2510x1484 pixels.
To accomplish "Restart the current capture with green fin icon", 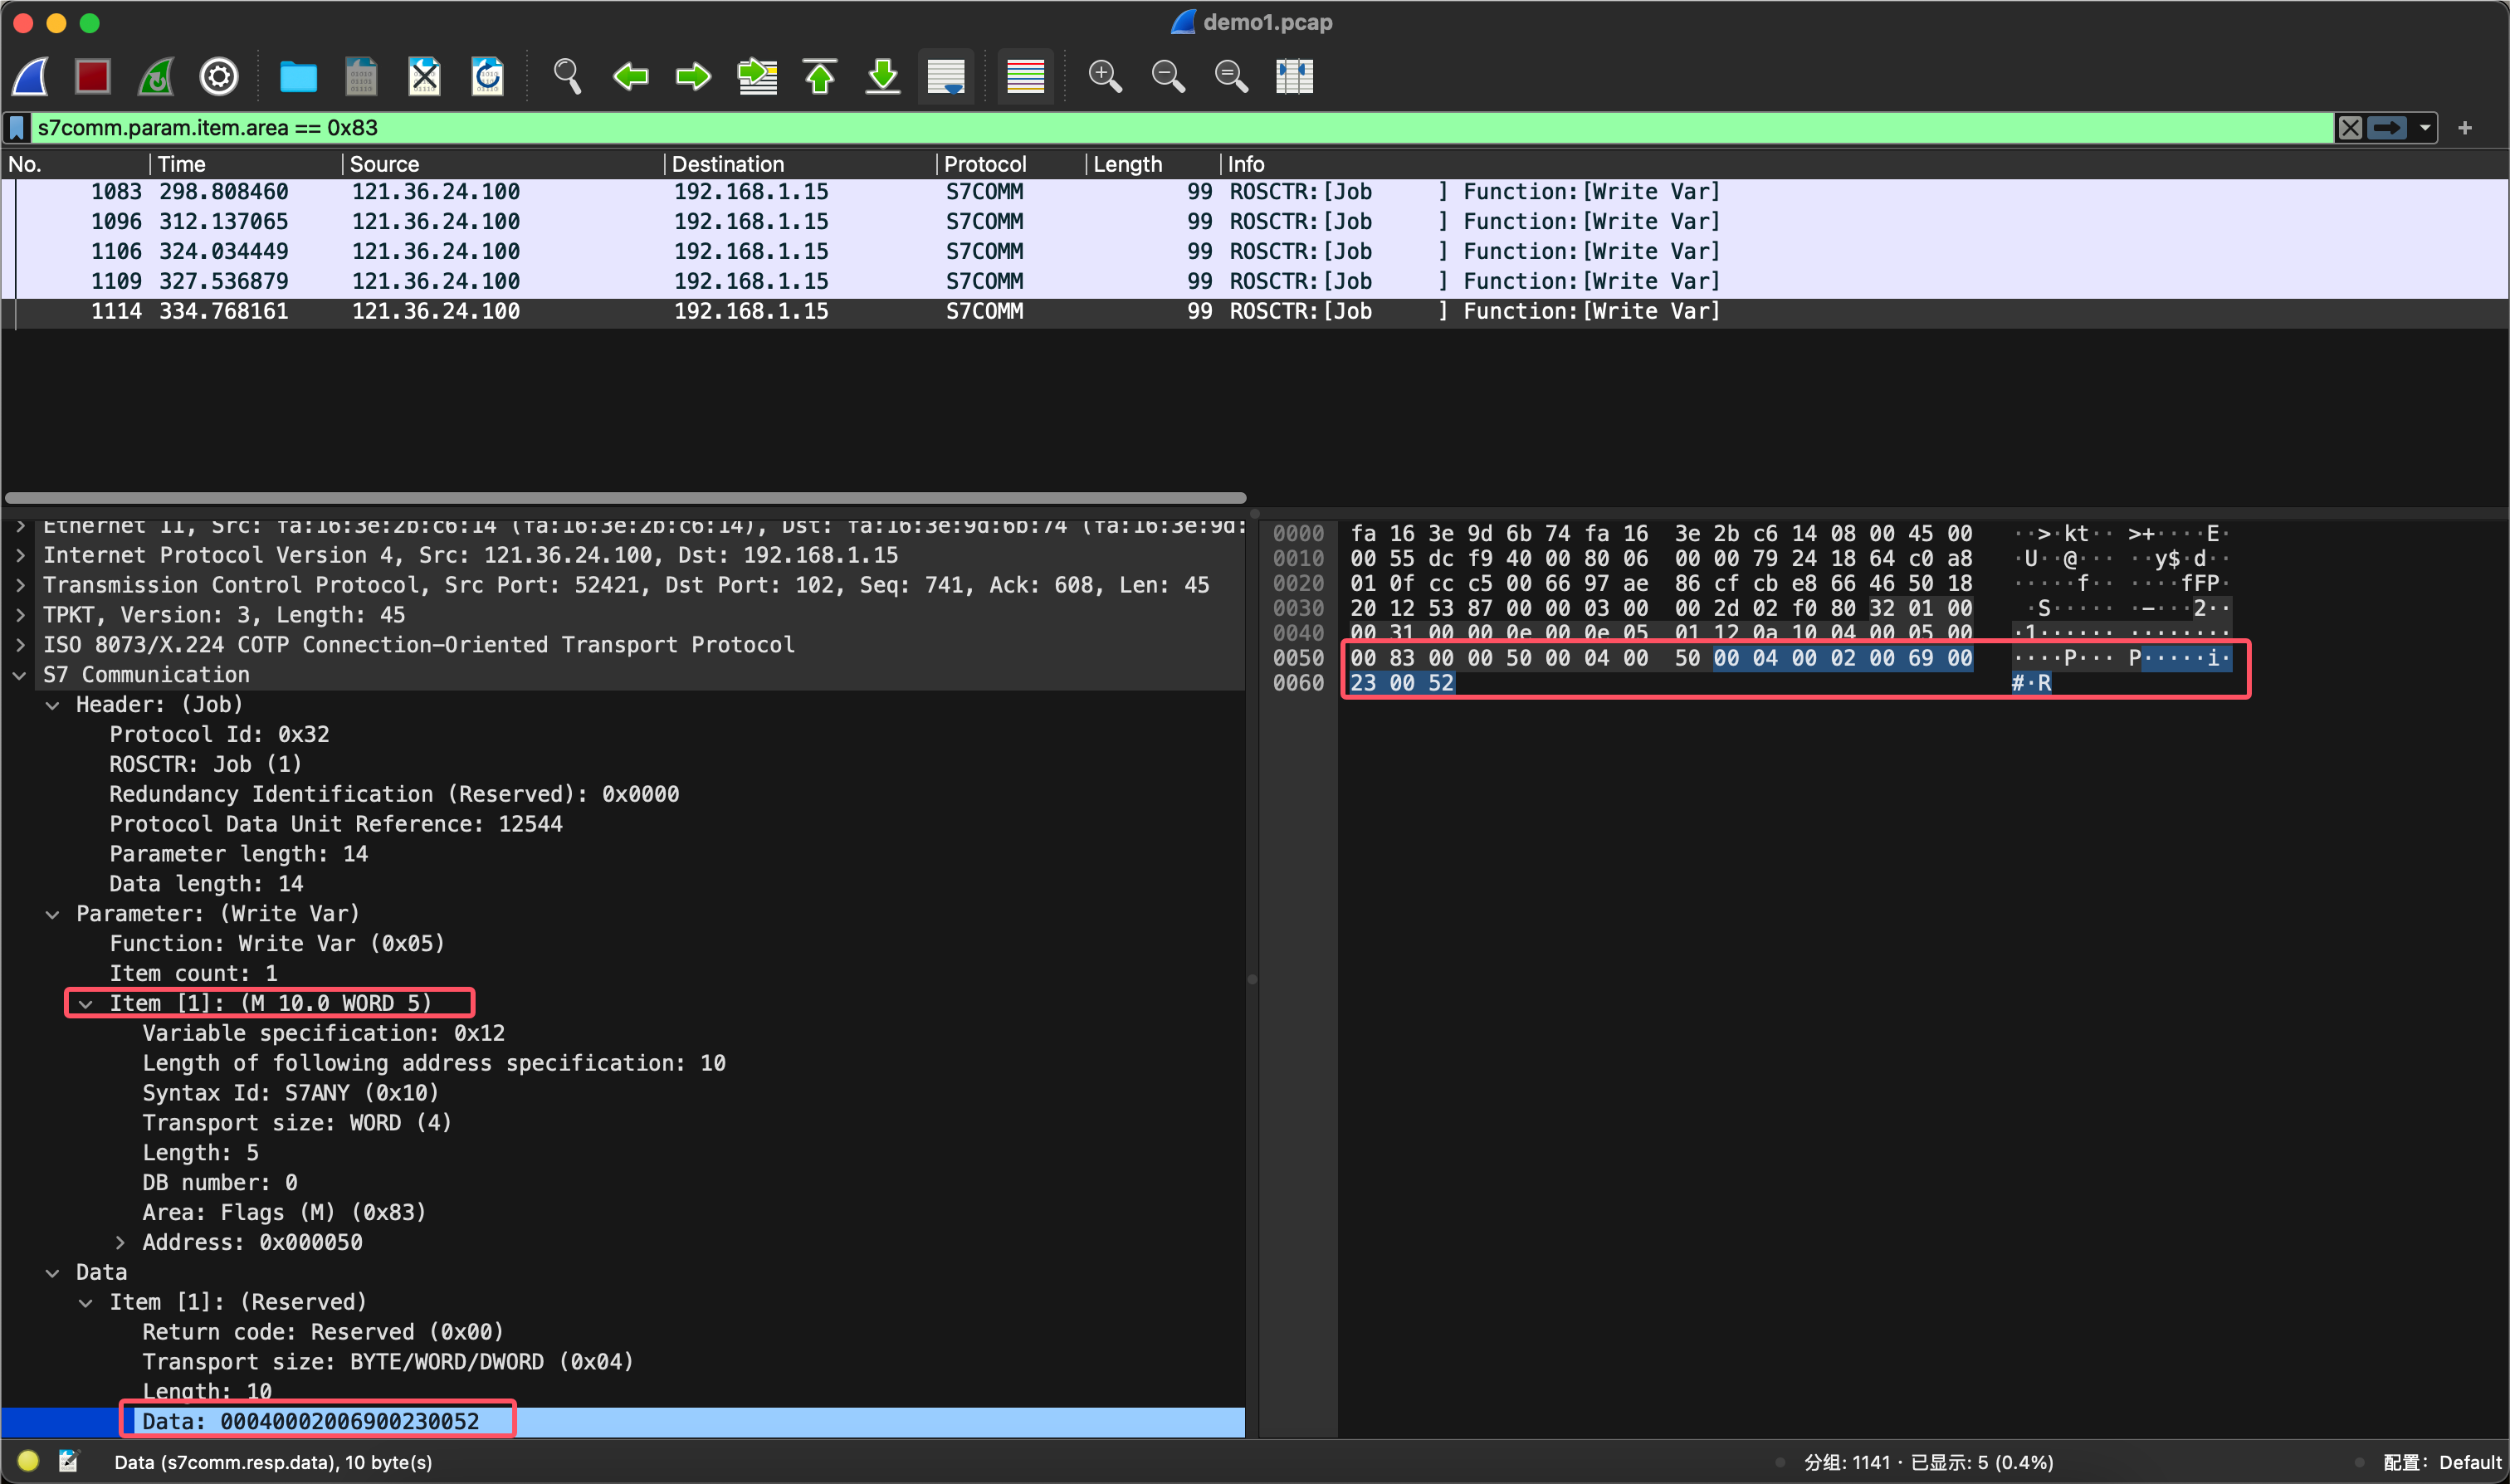I will tap(156, 76).
